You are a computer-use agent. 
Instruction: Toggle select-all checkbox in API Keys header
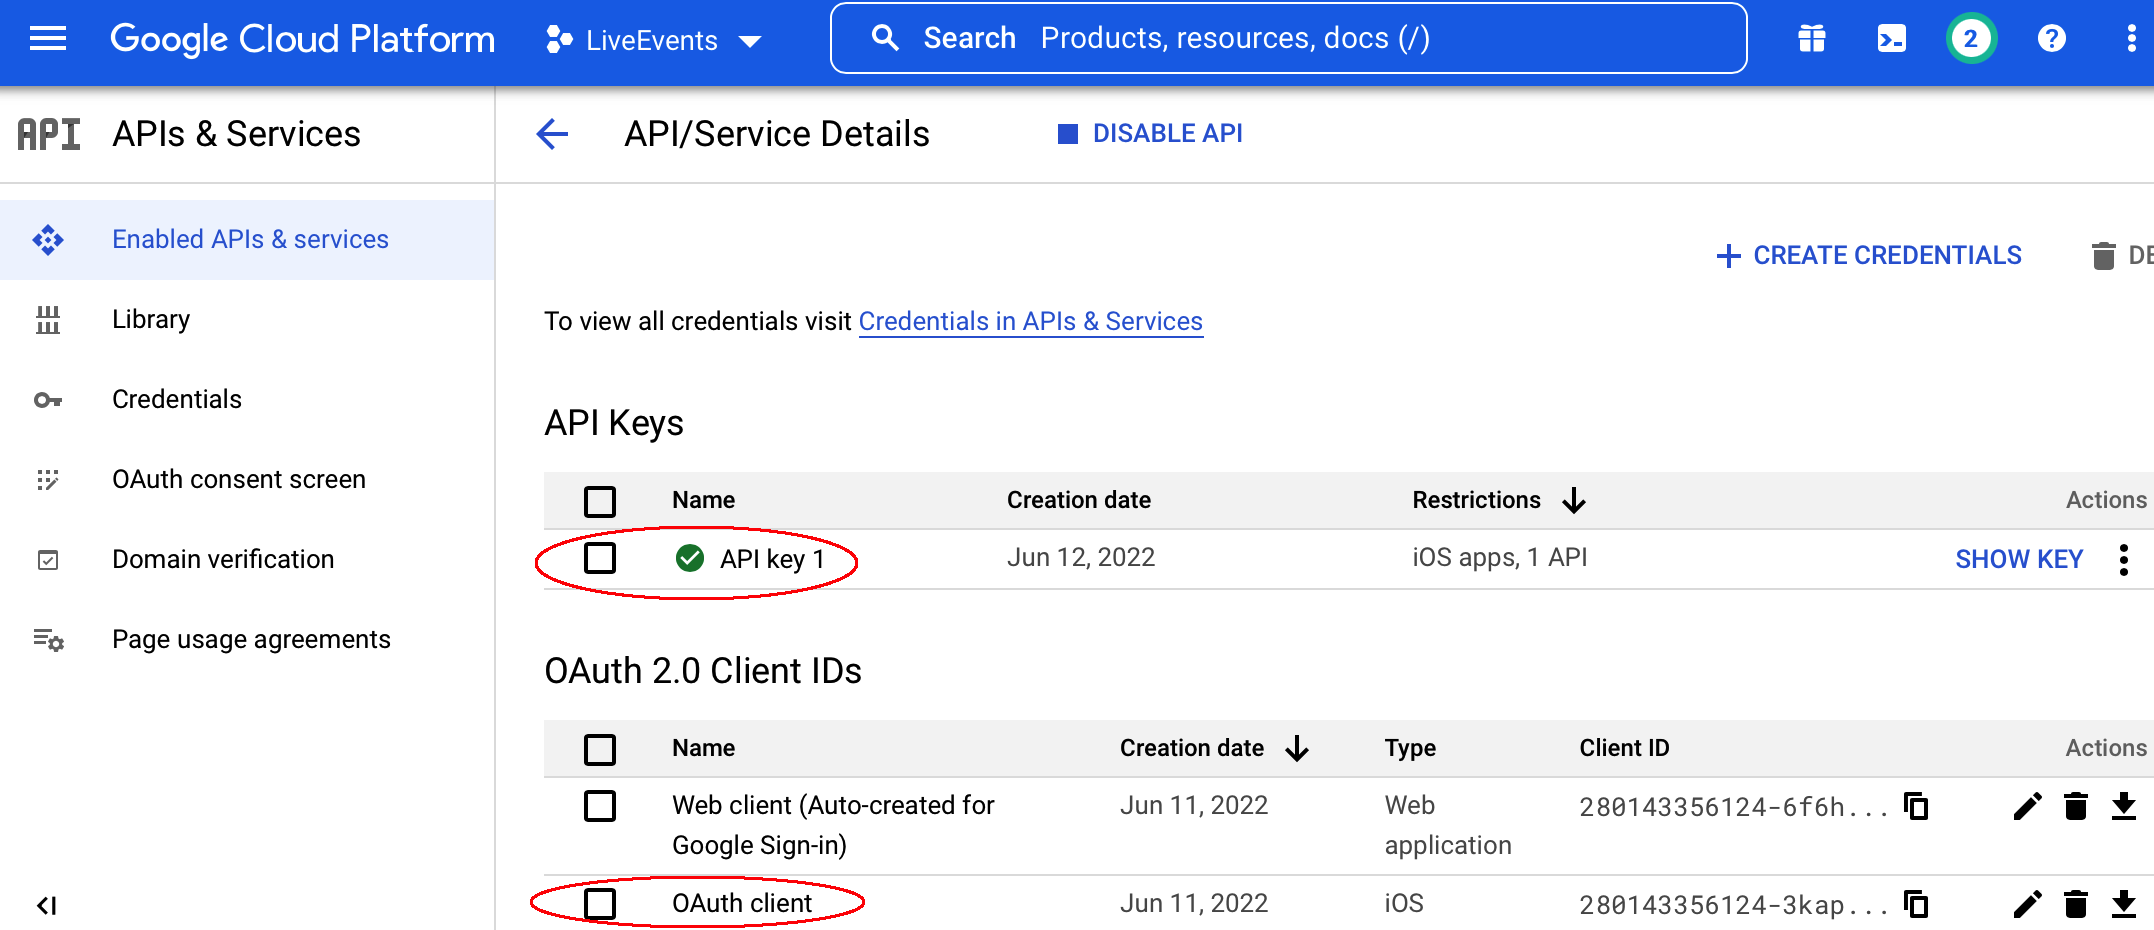point(600,500)
